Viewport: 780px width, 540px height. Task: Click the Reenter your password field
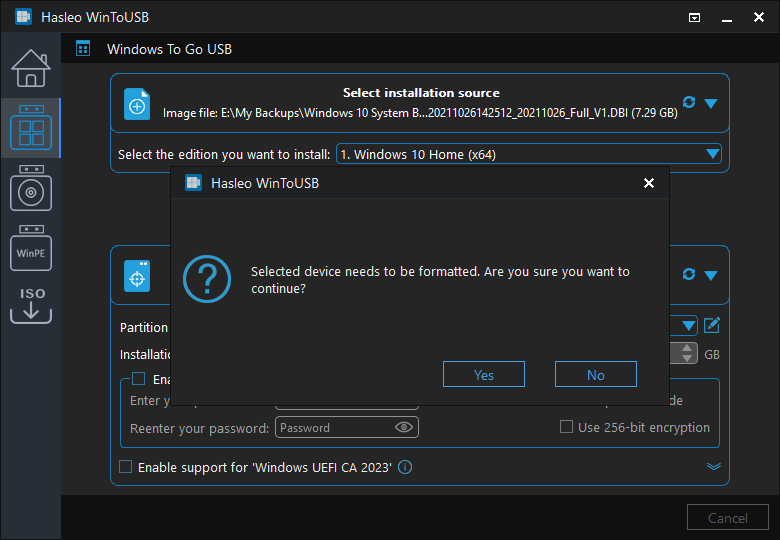(x=347, y=428)
